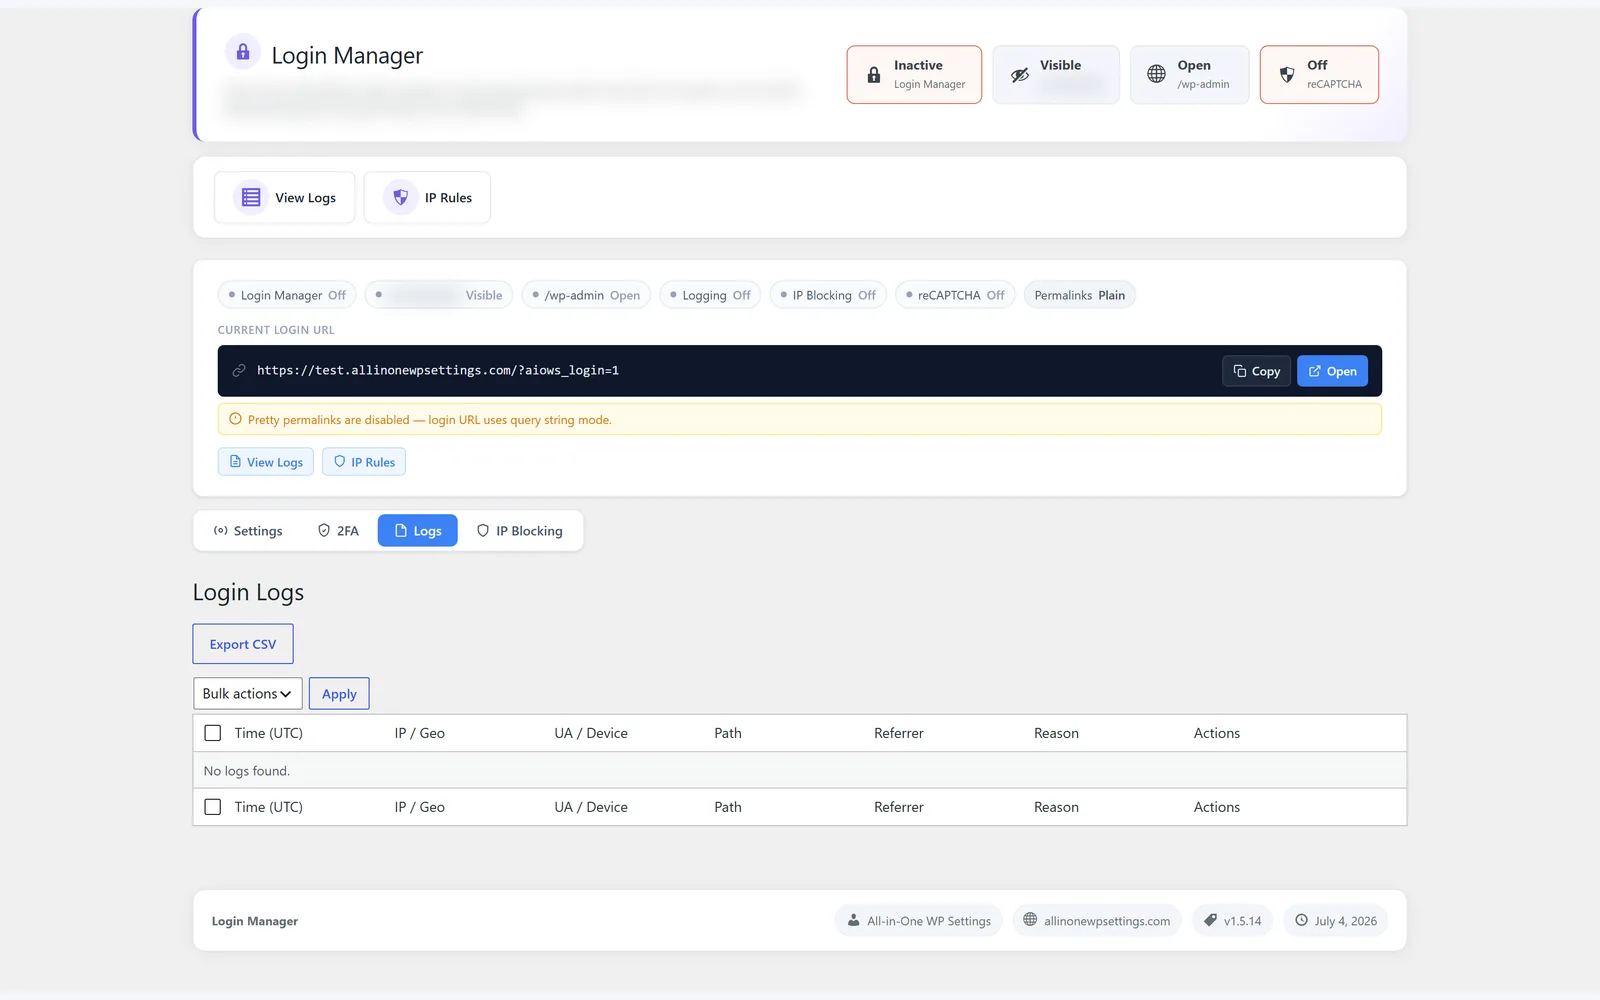Click the globe icon in the footer website badge
Screen dimensions: 1600x1000
1030,920
